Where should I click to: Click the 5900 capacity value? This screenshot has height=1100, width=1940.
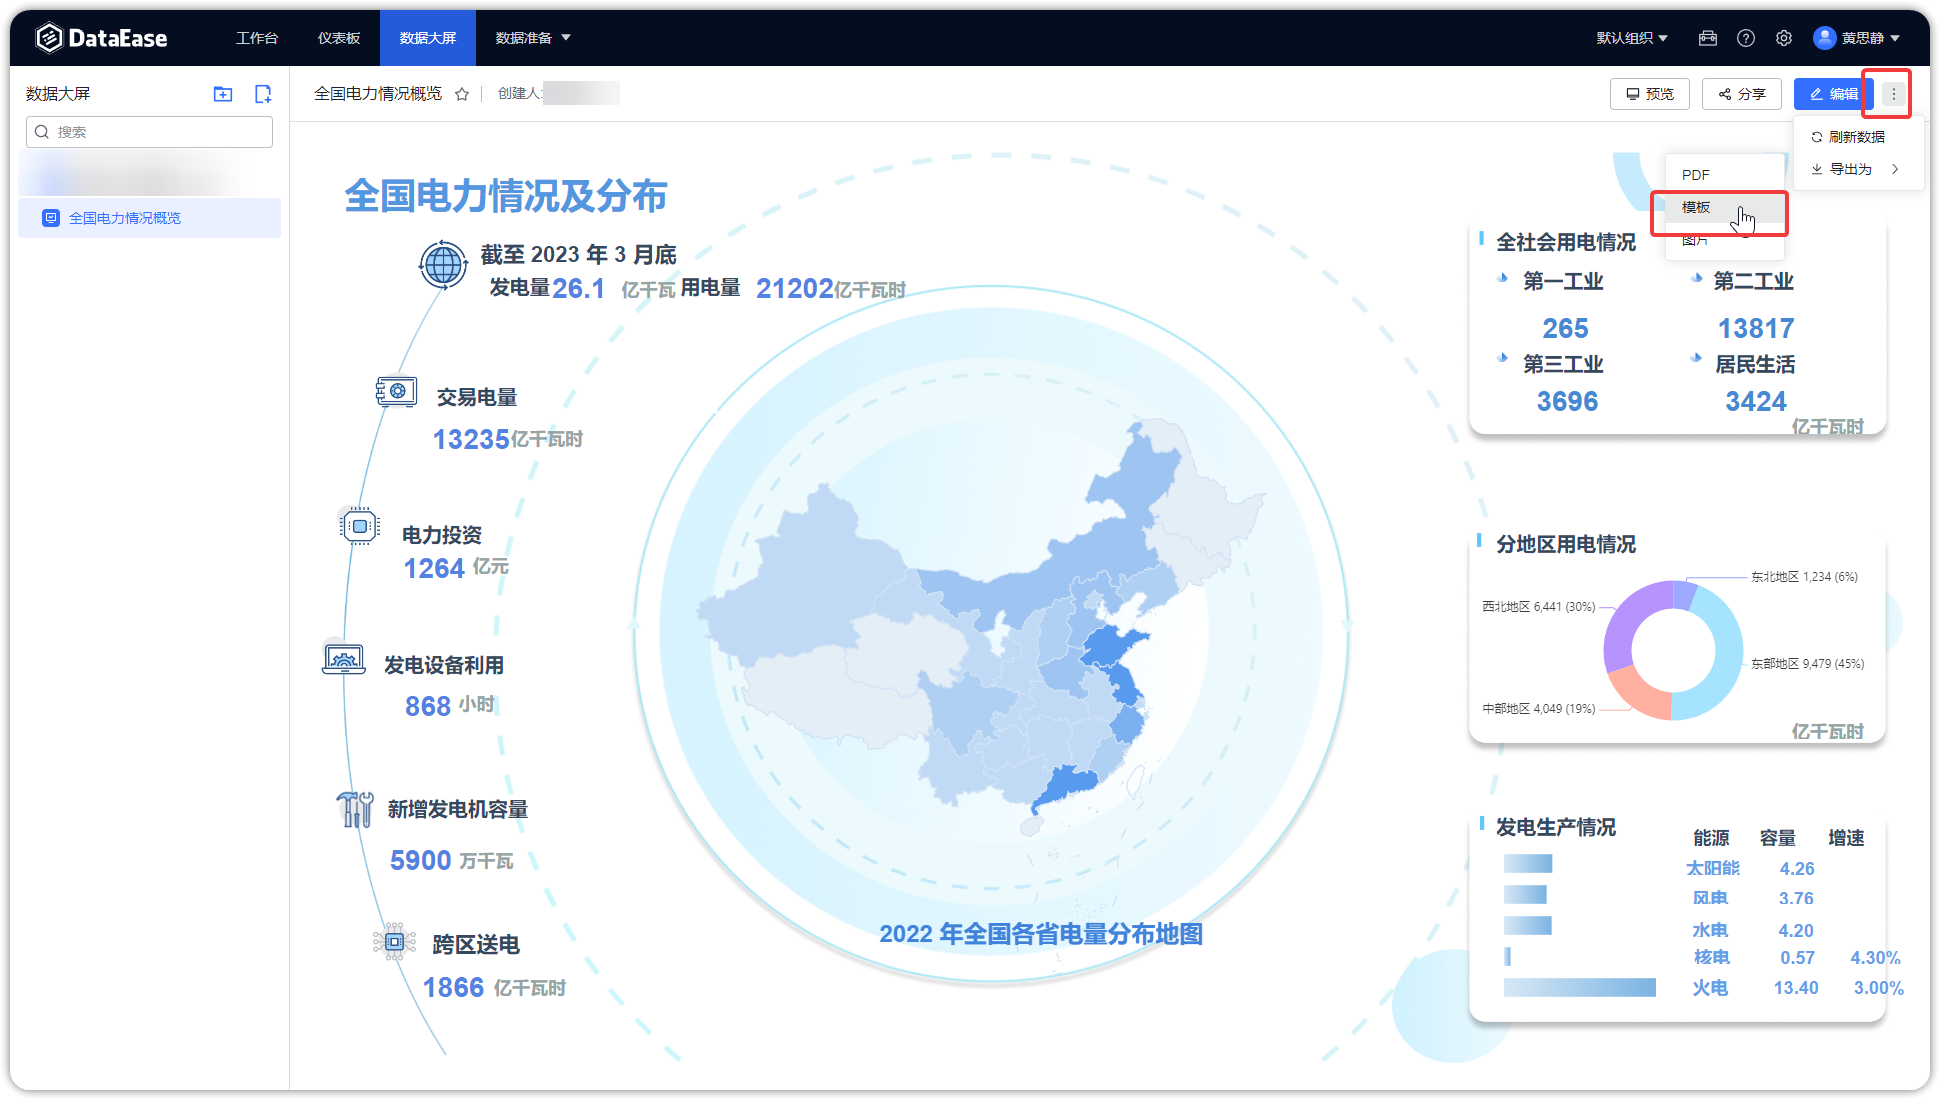tap(421, 860)
